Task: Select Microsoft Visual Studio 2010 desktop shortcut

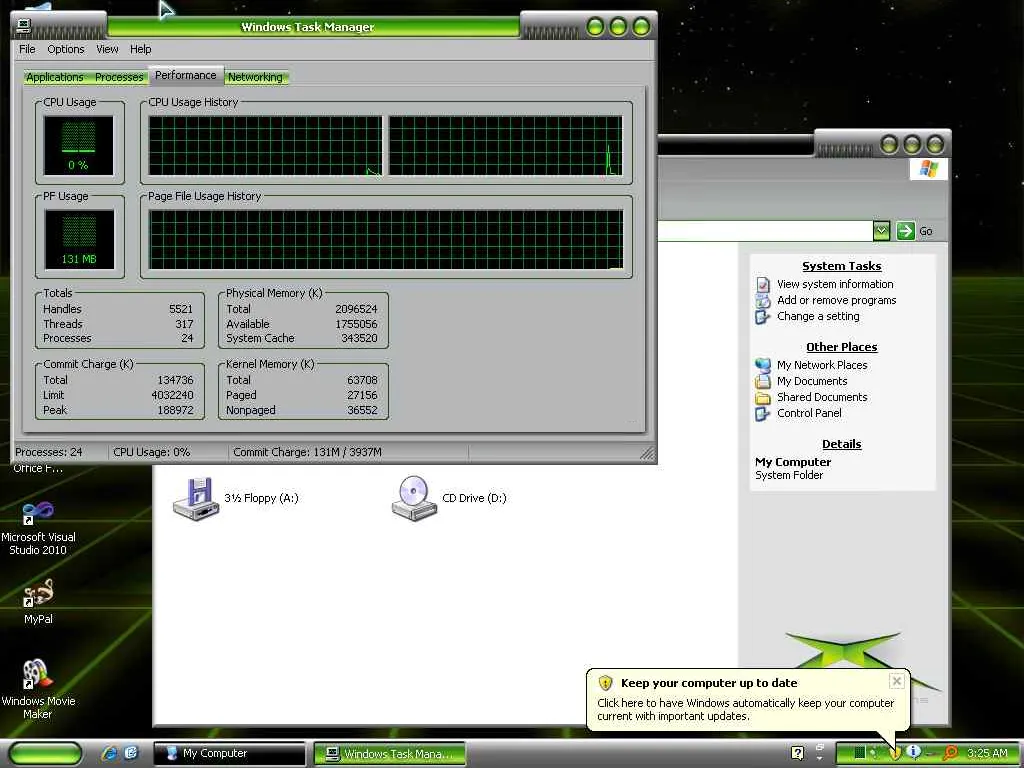Action: pyautogui.click(x=38, y=528)
